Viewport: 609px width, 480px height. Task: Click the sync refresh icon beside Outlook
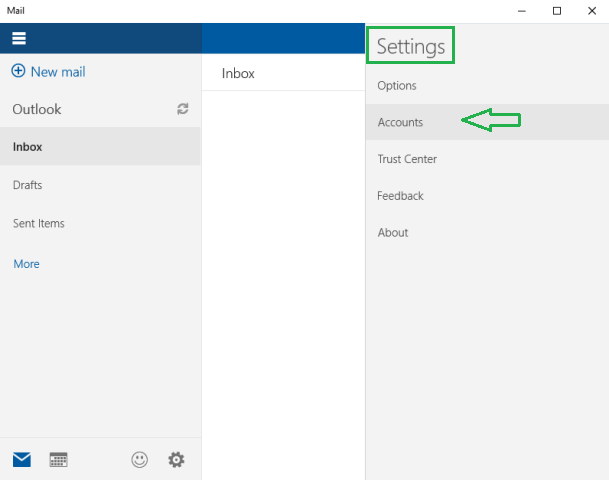183,109
